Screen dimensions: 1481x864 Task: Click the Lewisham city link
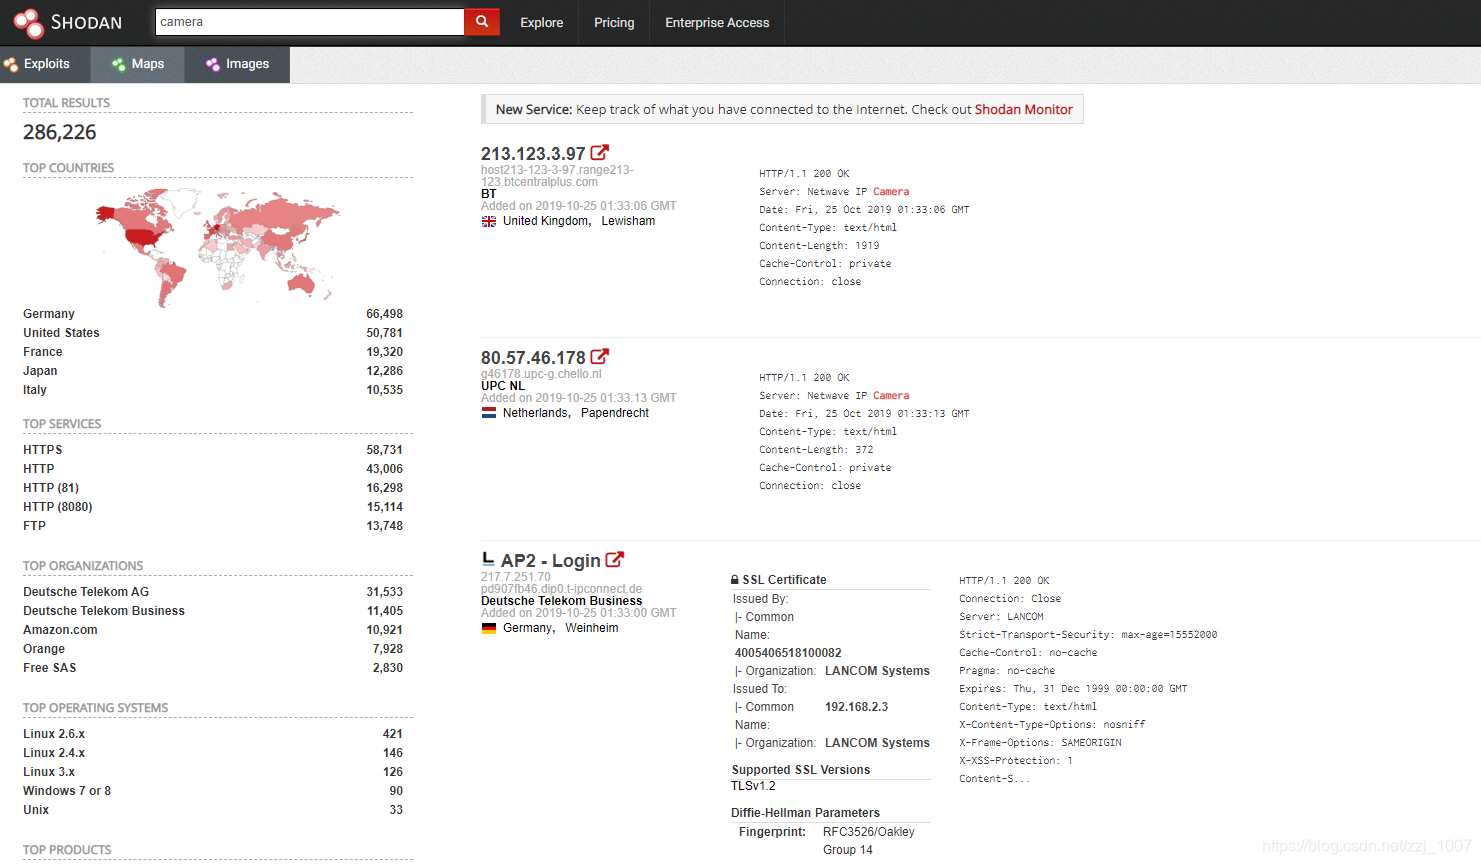click(628, 221)
